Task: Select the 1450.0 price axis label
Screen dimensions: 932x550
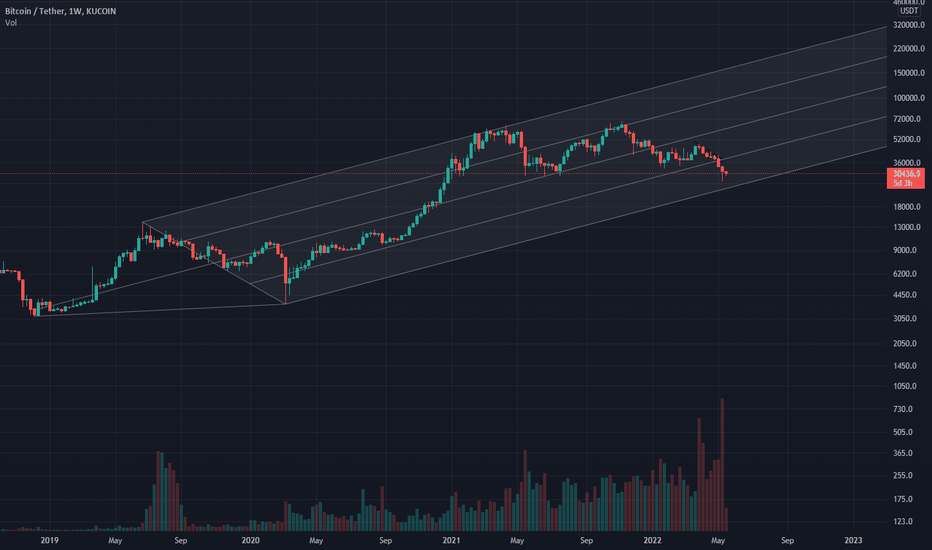Action: (905, 366)
